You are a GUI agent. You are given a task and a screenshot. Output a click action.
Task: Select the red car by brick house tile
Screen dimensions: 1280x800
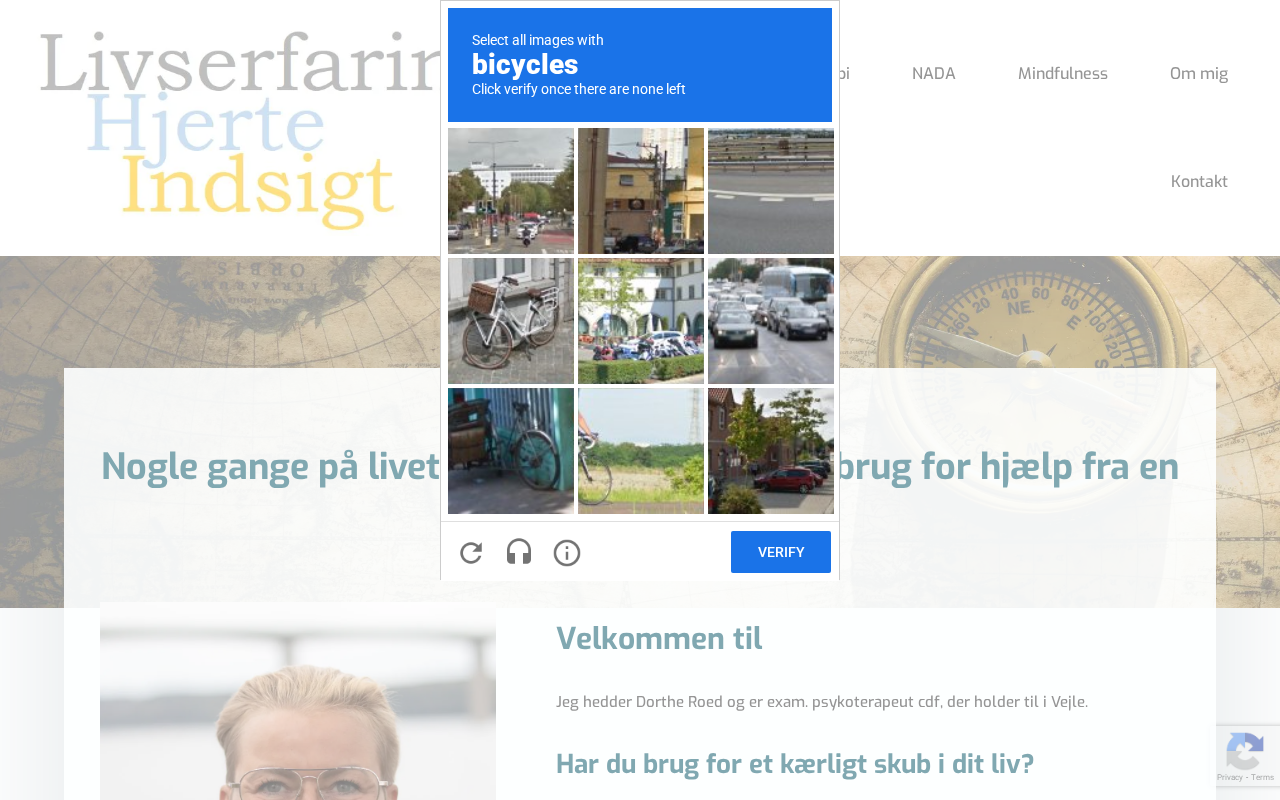point(771,451)
